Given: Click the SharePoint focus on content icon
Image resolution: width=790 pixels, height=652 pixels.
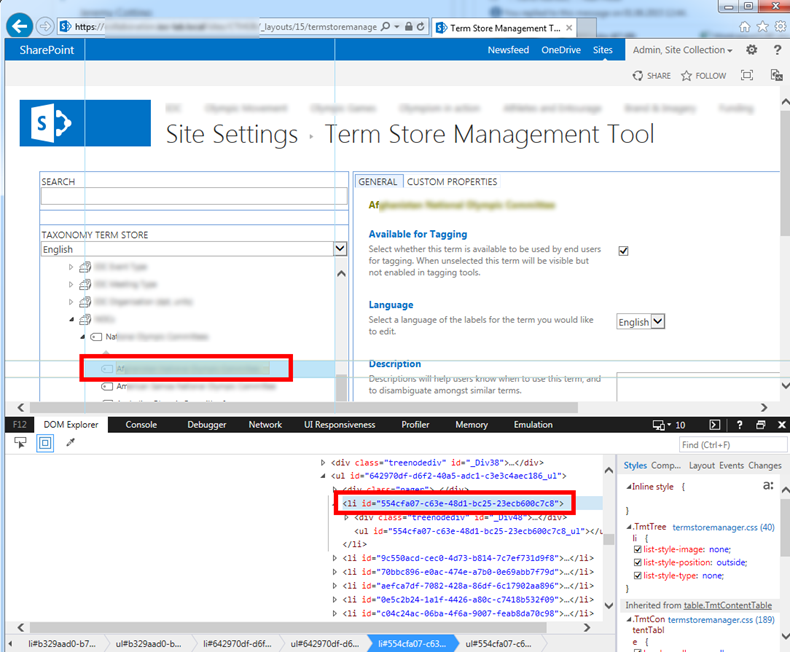Looking at the screenshot, I should 747,75.
